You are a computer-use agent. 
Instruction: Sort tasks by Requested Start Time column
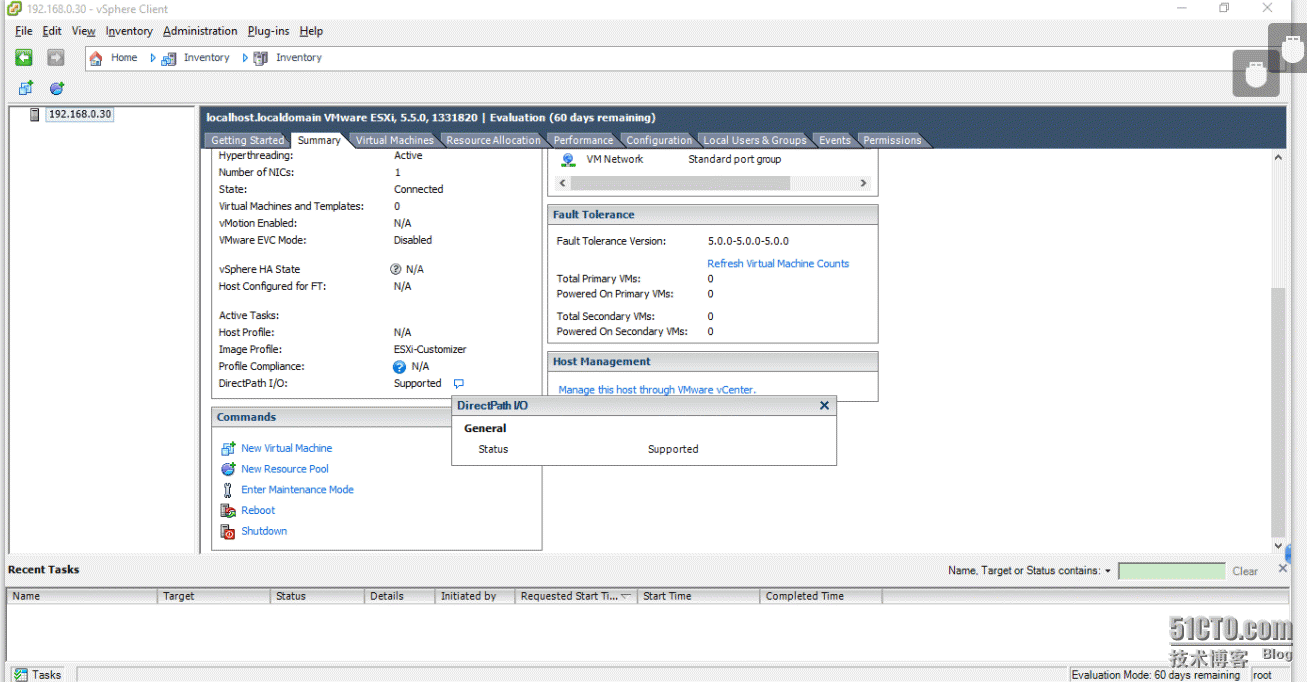click(x=575, y=596)
